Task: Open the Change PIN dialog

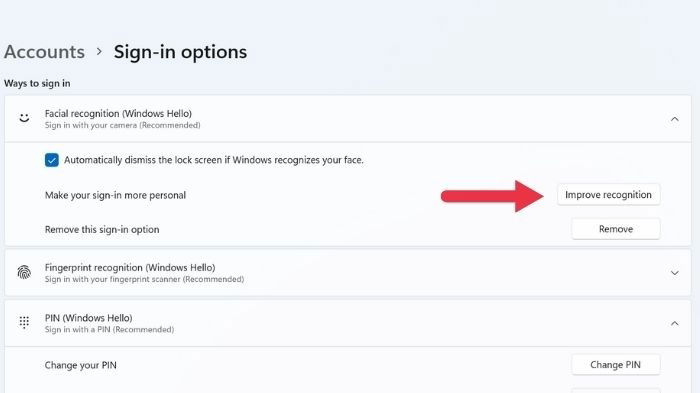Action: click(616, 365)
